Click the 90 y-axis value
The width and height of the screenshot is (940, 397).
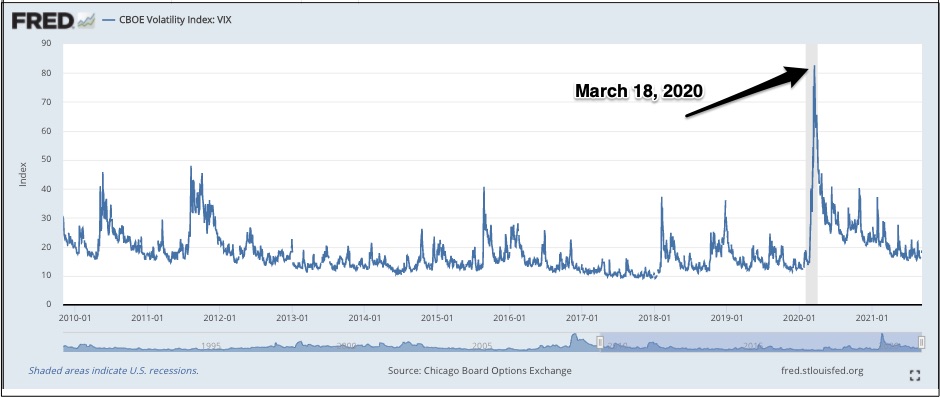[46, 44]
